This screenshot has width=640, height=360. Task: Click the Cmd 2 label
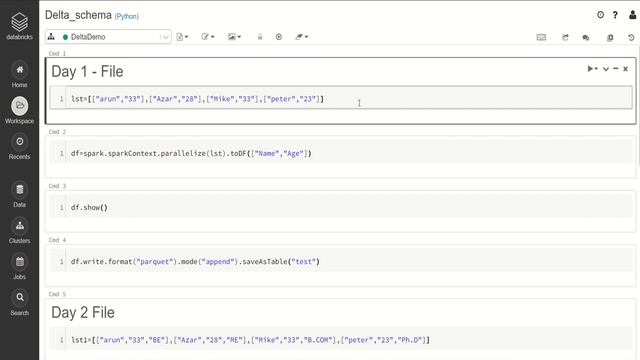(x=57, y=132)
